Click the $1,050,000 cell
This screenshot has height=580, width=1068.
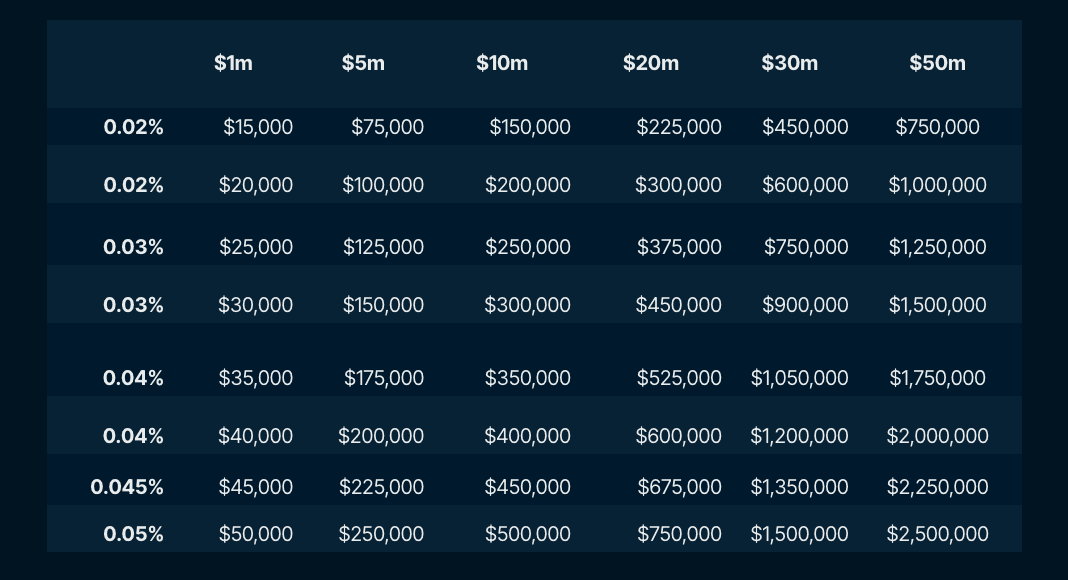[800, 378]
